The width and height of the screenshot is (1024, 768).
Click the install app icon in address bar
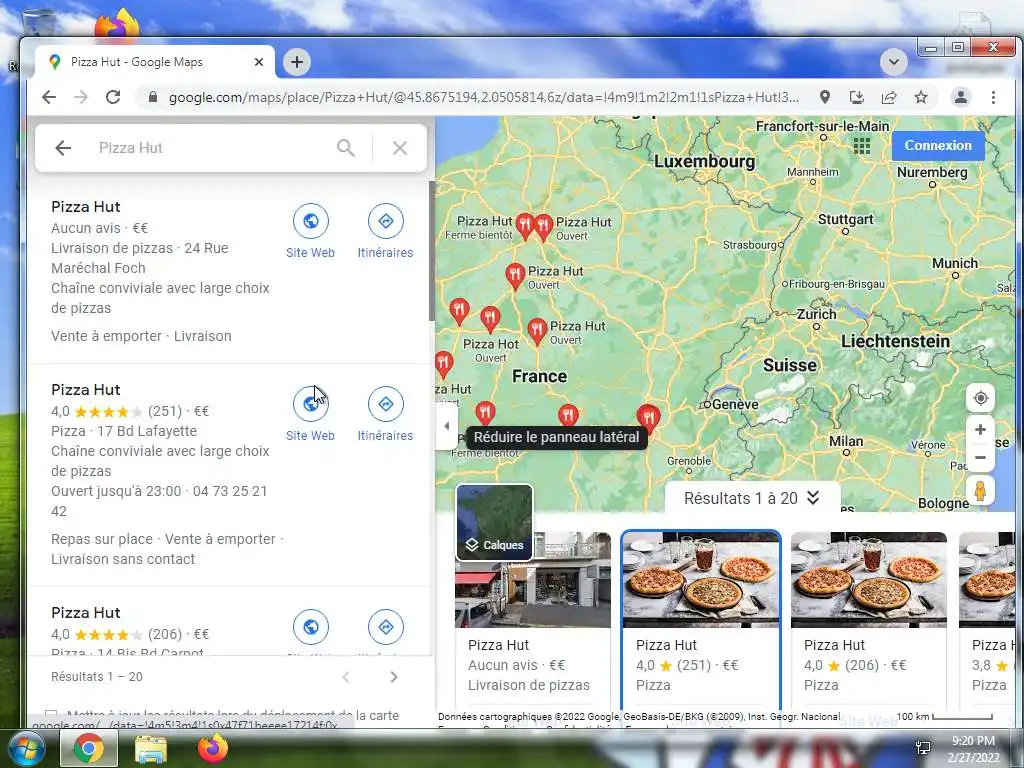click(x=857, y=97)
